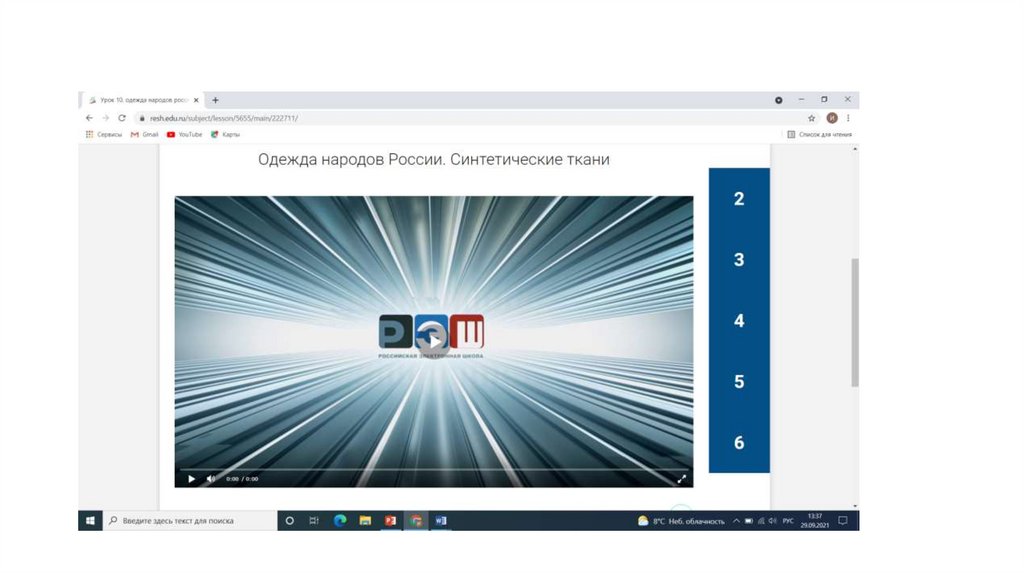Enter fullscreen mode for the video

[x=681, y=479]
